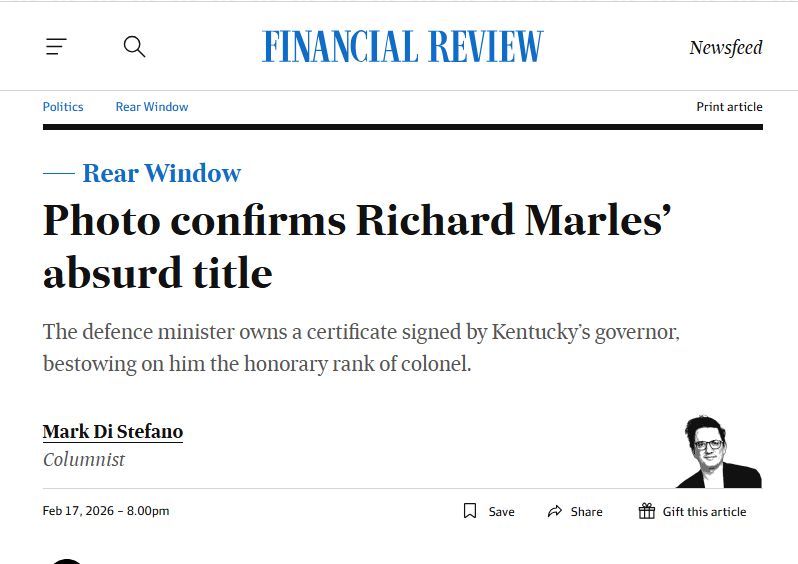Screen dimensions: 798x564
Task: Click the Save text label
Action: pos(501,511)
